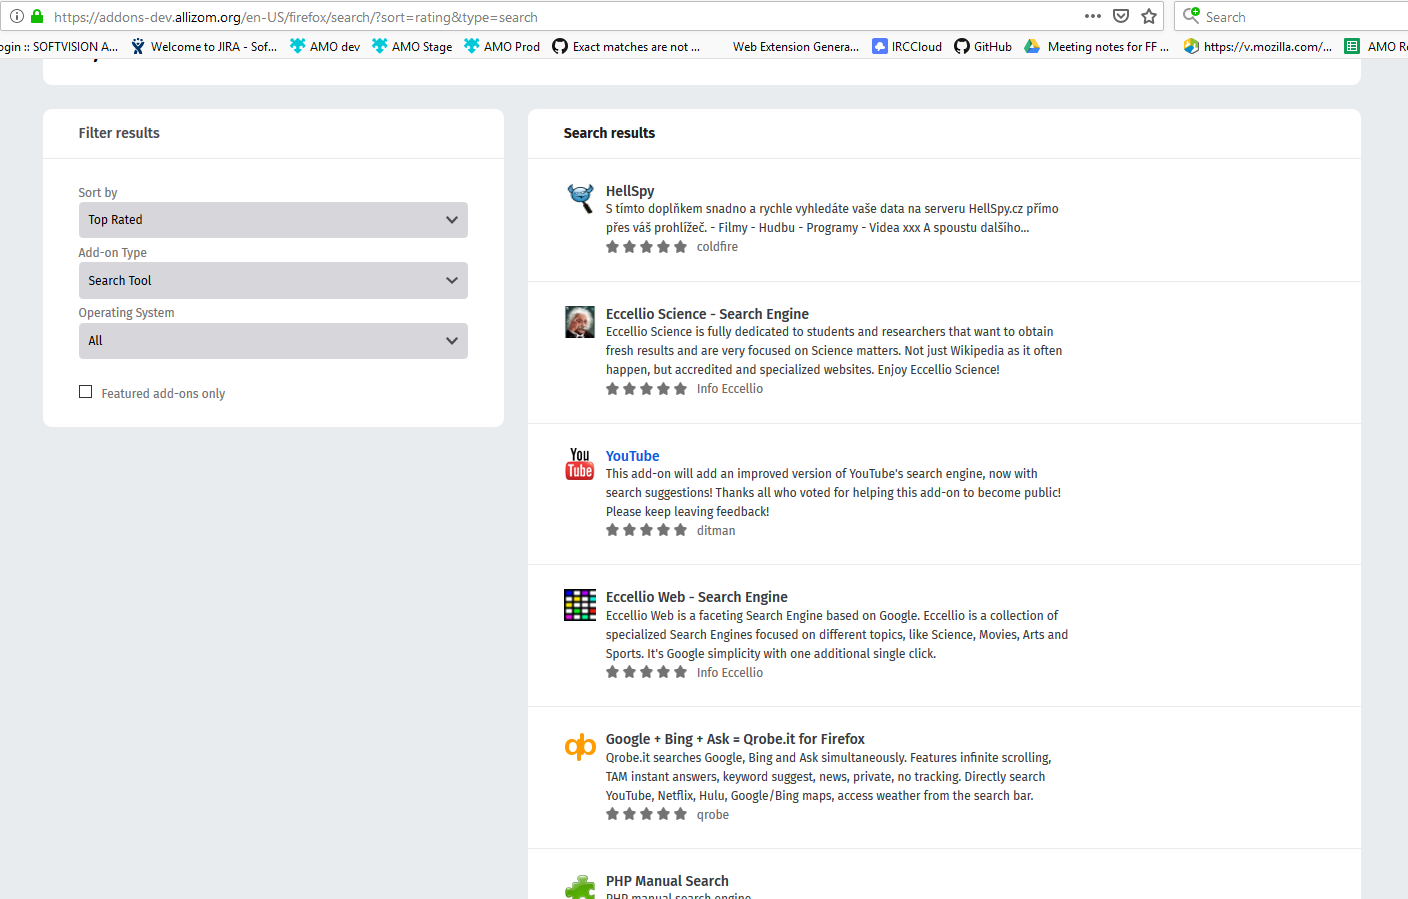Open the Welcome to JIRA bookmark
Image resolution: width=1408 pixels, height=899 pixels.
click(x=204, y=46)
